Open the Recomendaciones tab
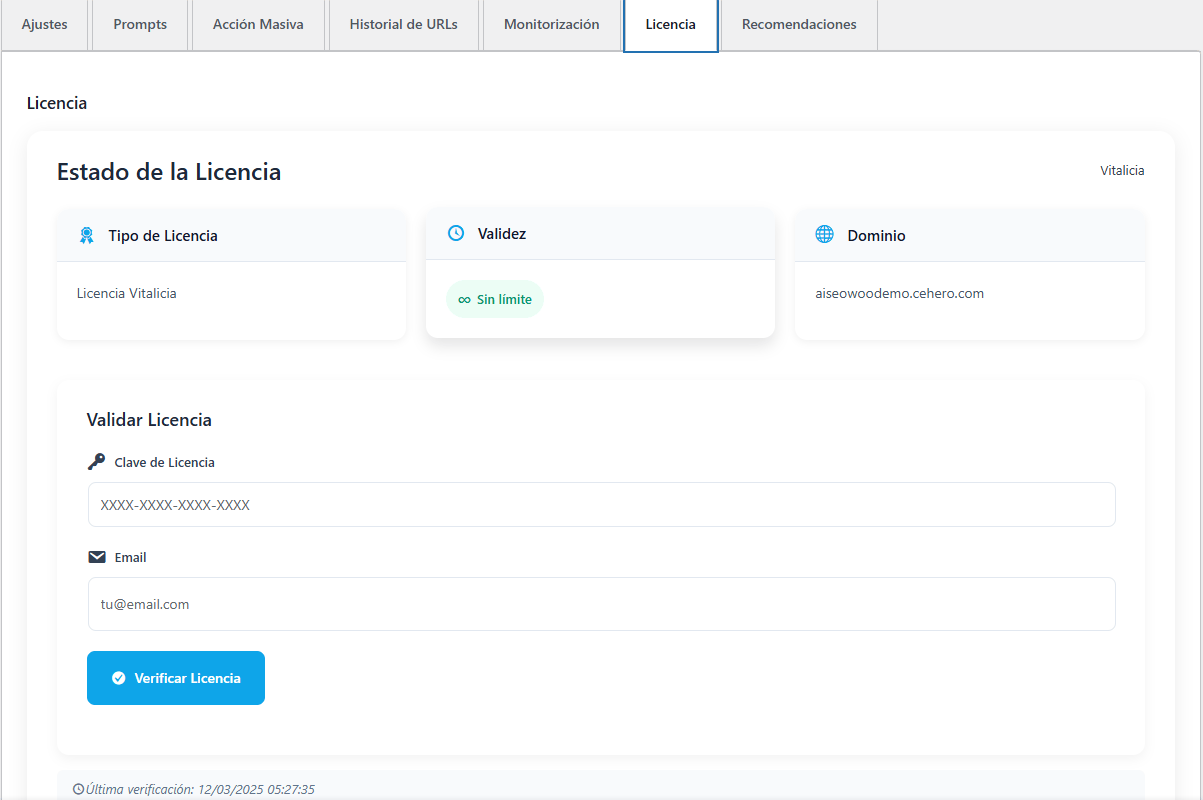1203x800 pixels. tap(798, 24)
